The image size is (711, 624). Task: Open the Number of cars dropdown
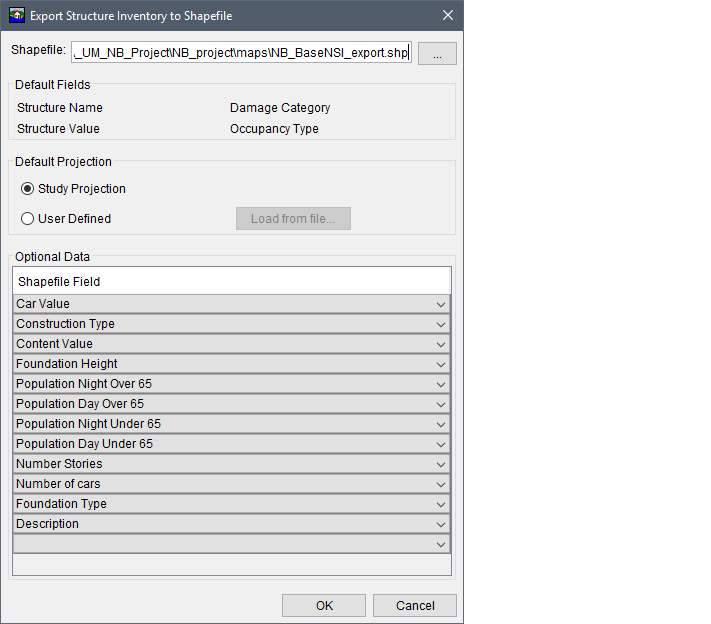(x=232, y=483)
